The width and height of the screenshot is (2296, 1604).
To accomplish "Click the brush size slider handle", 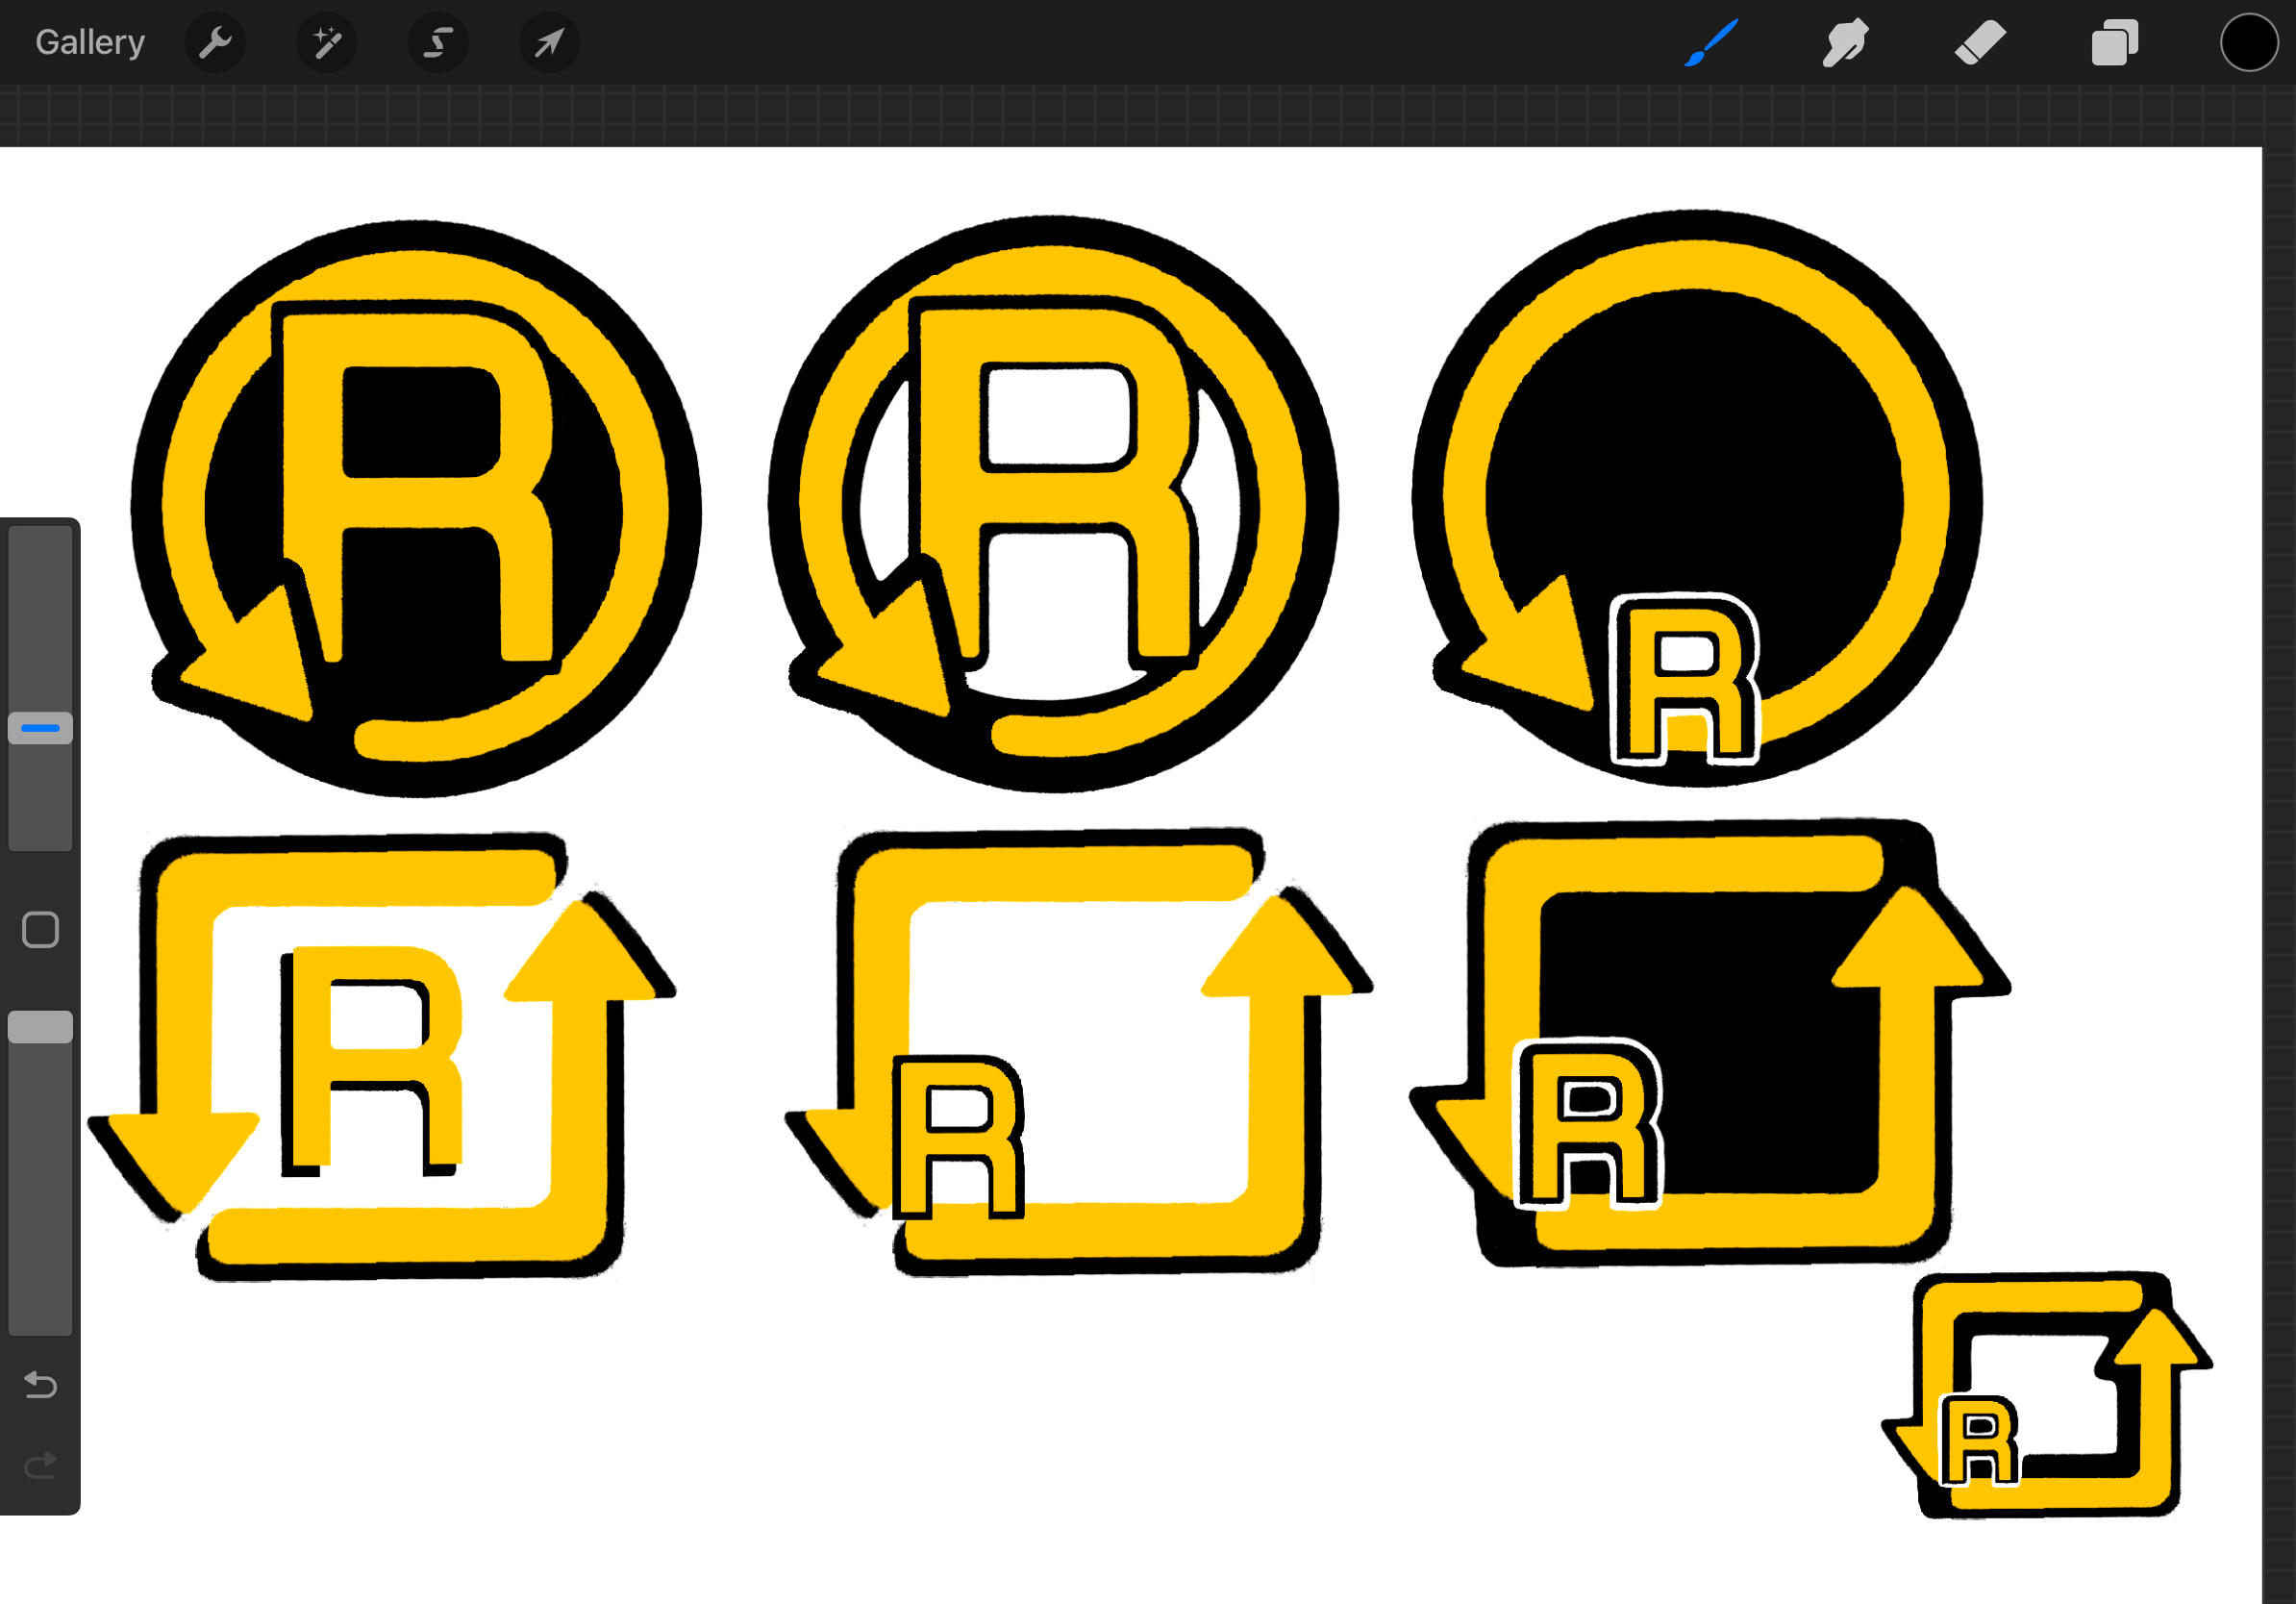I will (40, 728).
